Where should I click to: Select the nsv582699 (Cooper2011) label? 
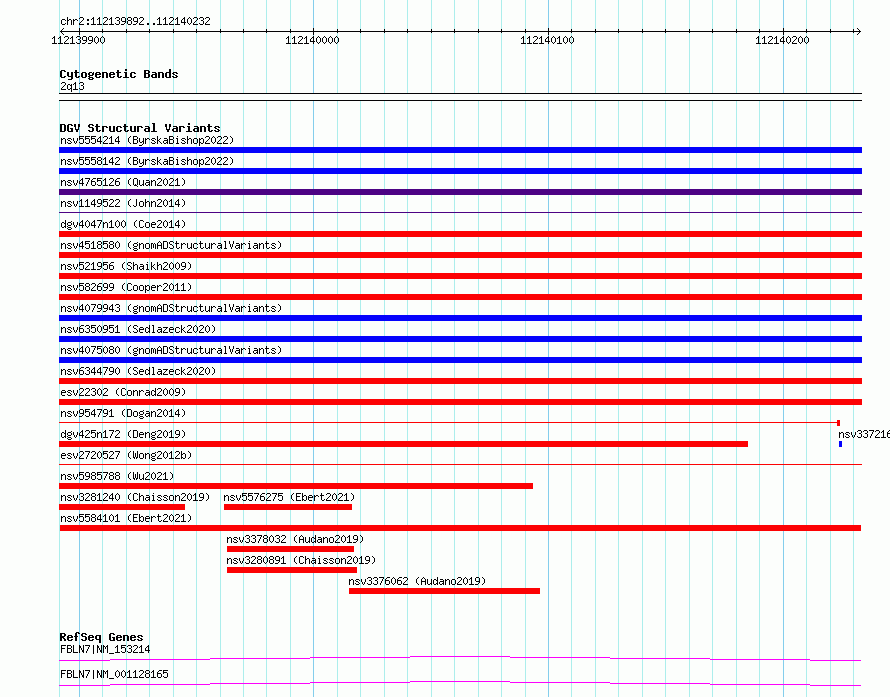(x=126, y=287)
